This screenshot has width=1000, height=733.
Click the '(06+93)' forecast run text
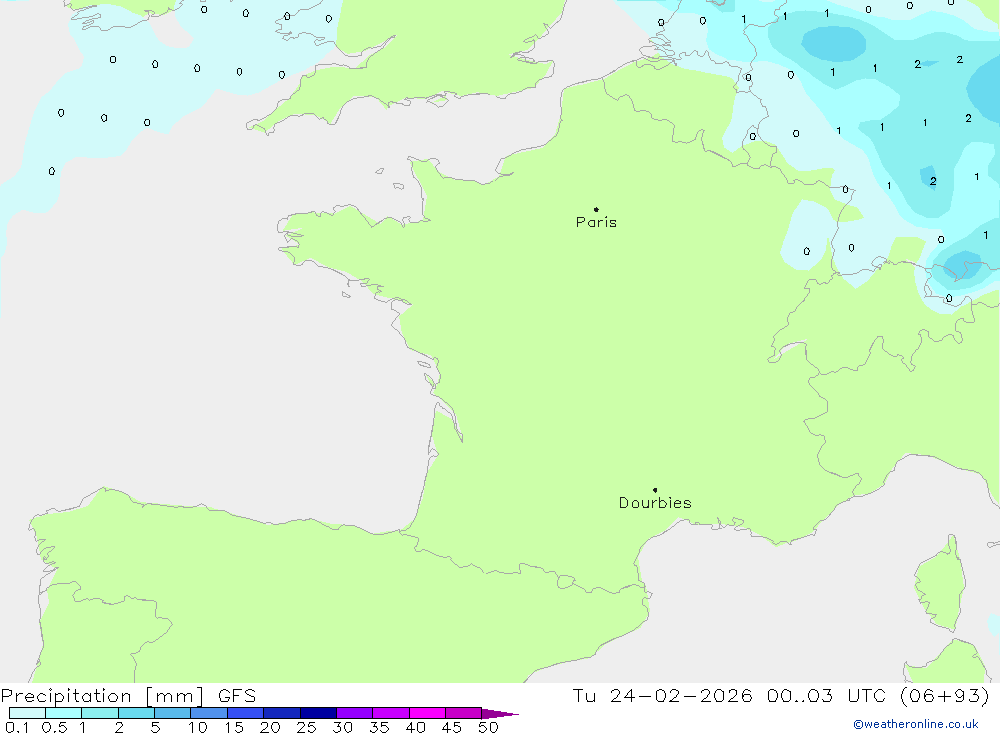(945, 695)
